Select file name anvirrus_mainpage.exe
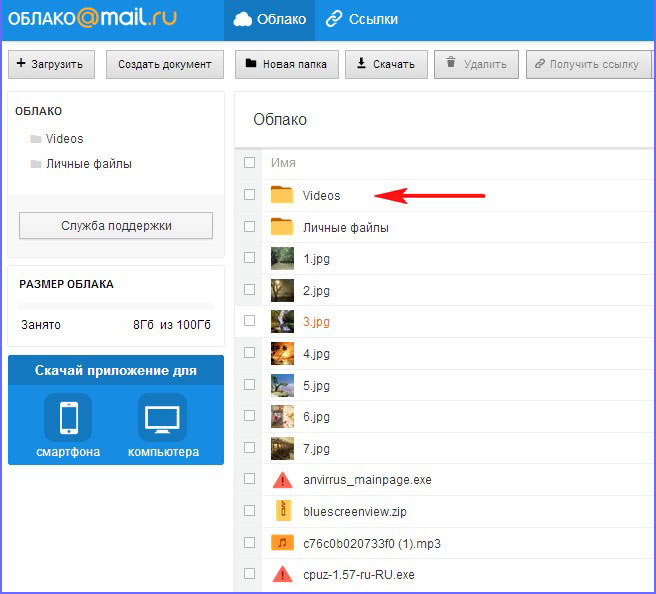The width and height of the screenshot is (656, 594). coord(367,480)
